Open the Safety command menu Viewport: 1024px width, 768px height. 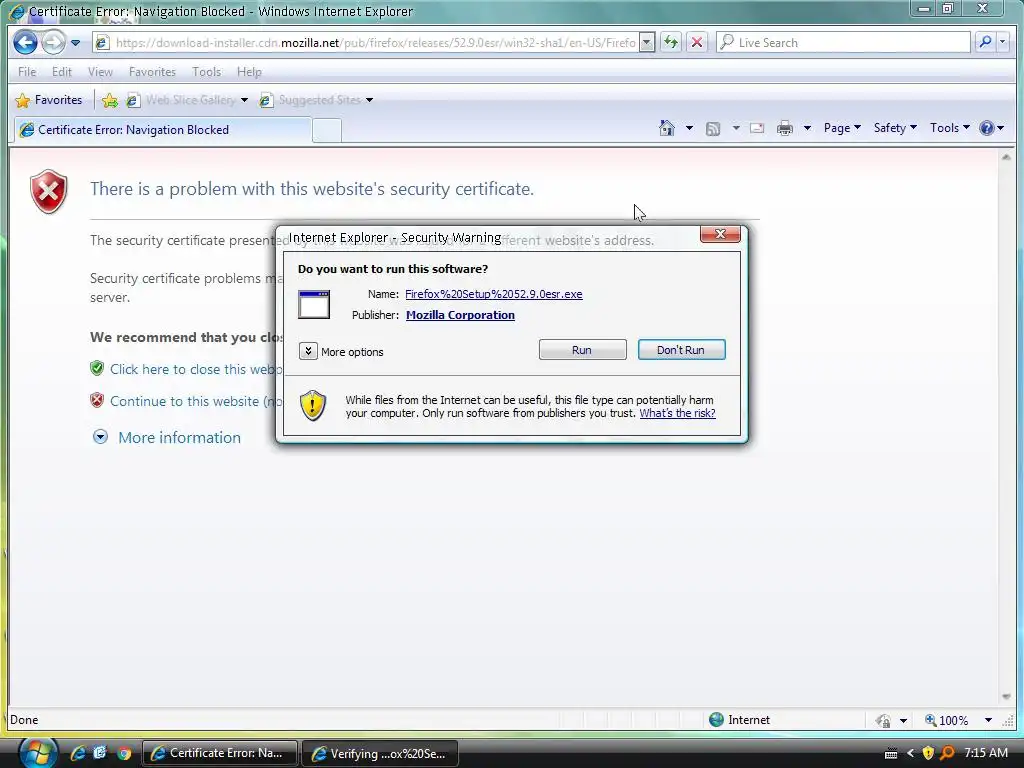[x=895, y=128]
